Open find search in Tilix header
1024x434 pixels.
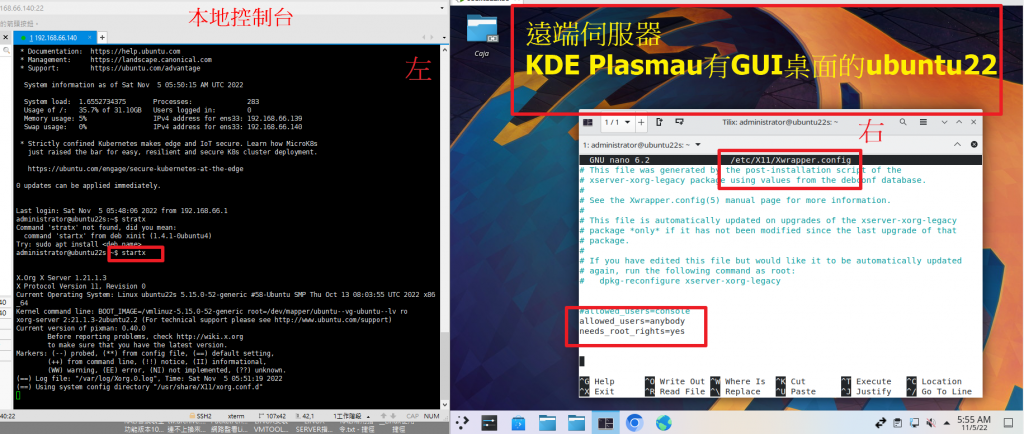click(903, 122)
